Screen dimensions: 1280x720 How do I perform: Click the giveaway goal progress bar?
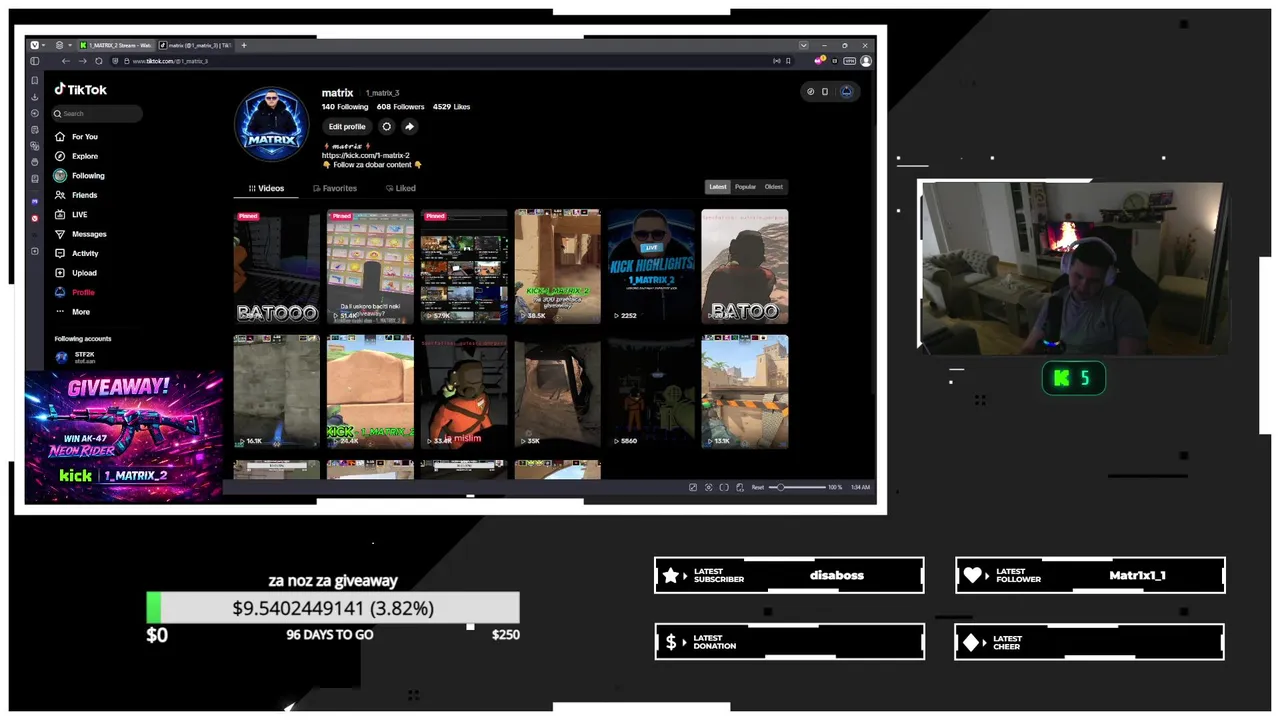pyautogui.click(x=333, y=608)
